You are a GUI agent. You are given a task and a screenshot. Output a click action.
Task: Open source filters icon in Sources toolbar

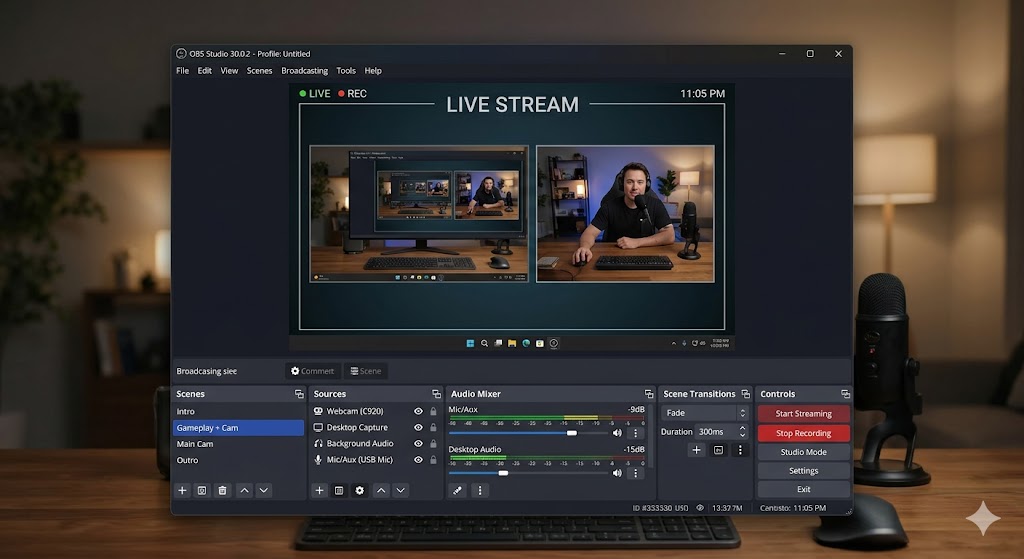pos(339,490)
